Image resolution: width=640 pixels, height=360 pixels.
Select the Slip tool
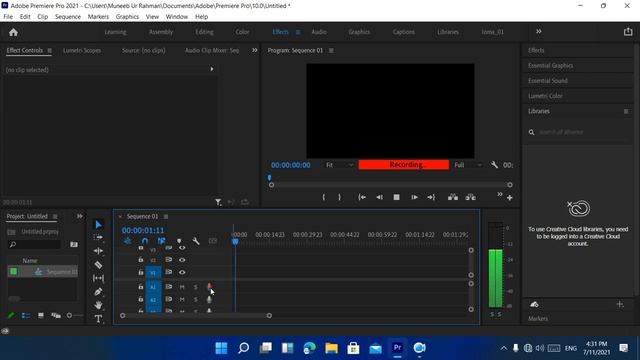[98, 278]
